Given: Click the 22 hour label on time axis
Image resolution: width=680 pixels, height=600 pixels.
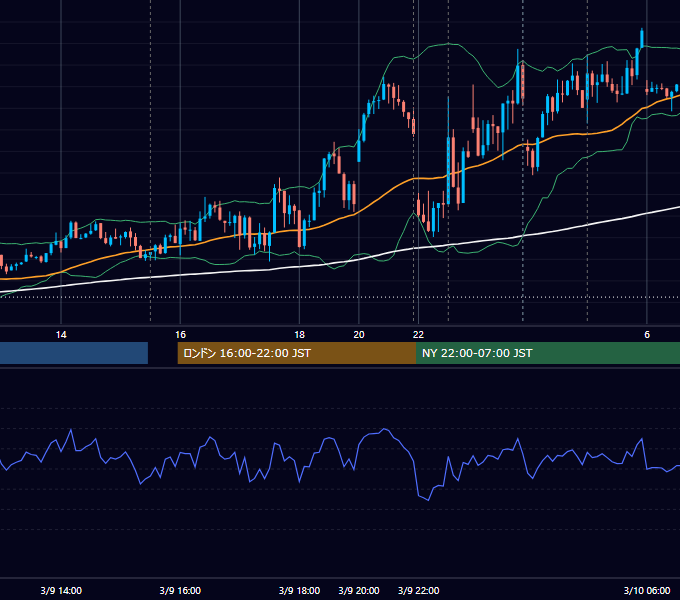Looking at the screenshot, I should 418,335.
